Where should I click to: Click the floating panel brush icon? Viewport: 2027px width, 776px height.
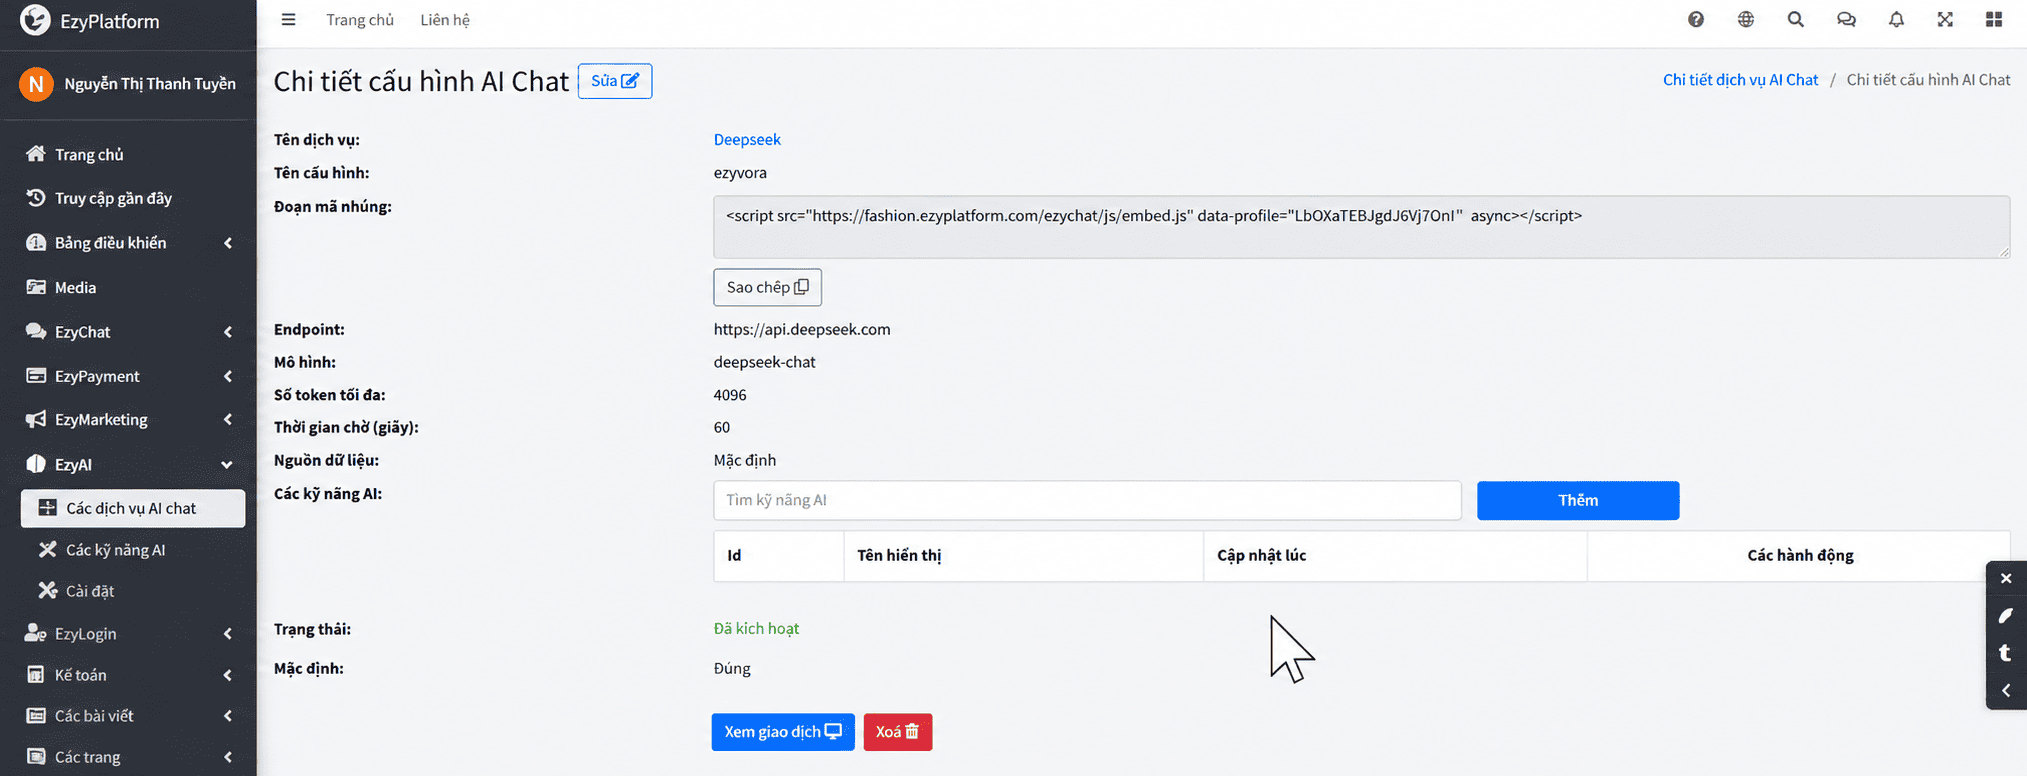2006,616
